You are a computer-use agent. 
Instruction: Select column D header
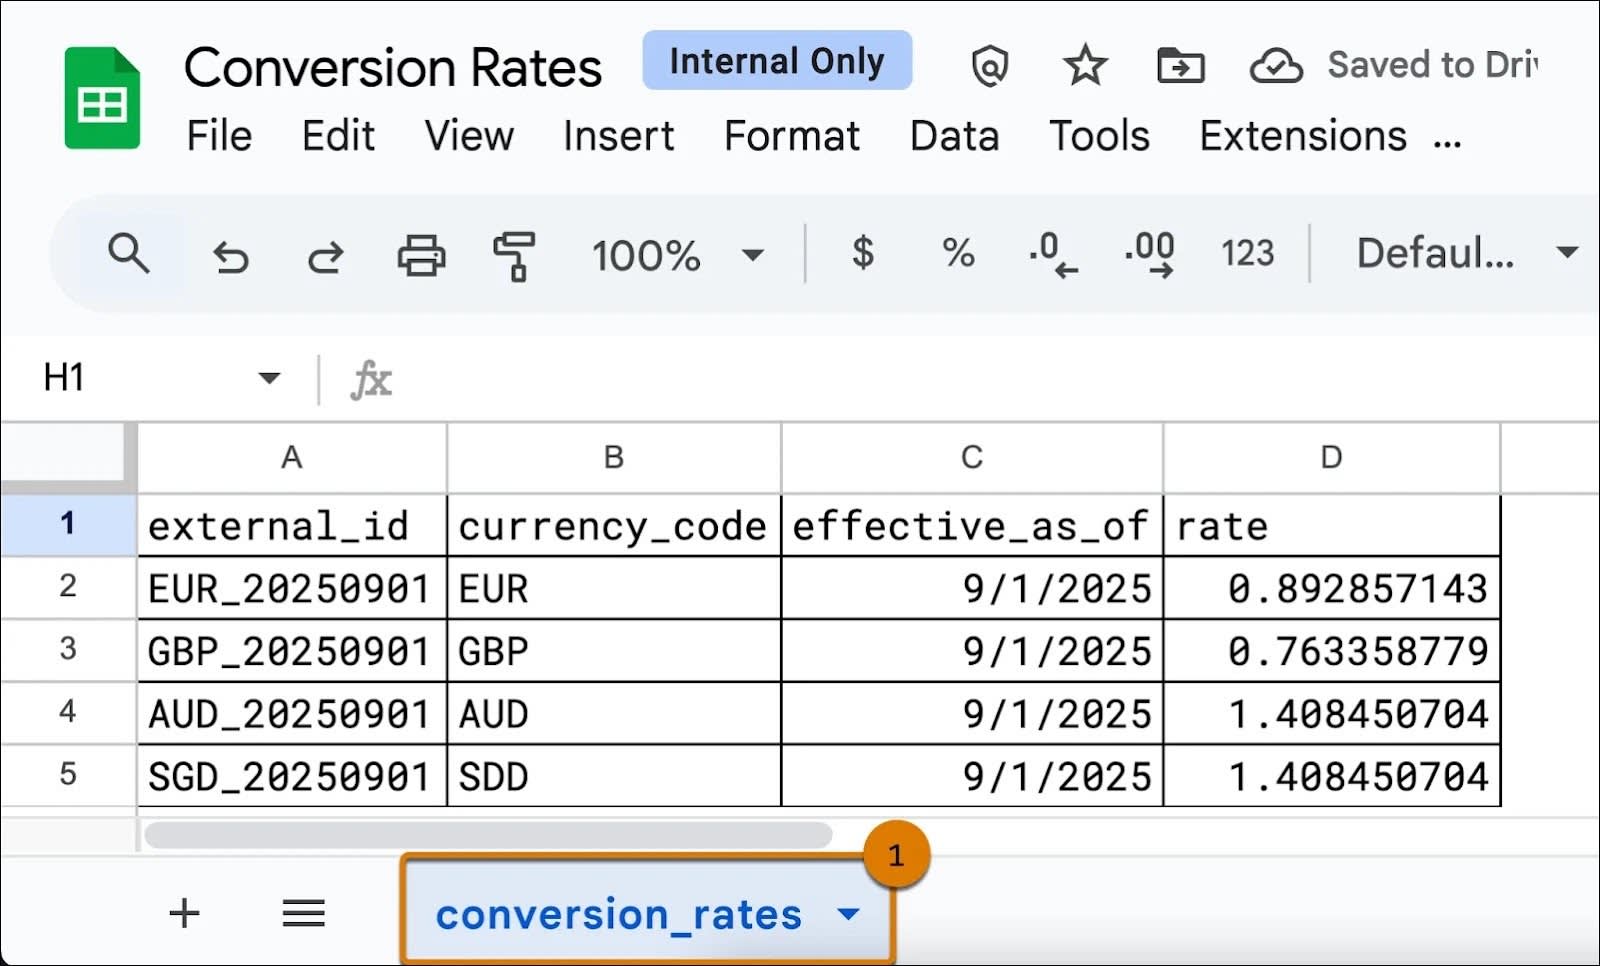pos(1331,457)
